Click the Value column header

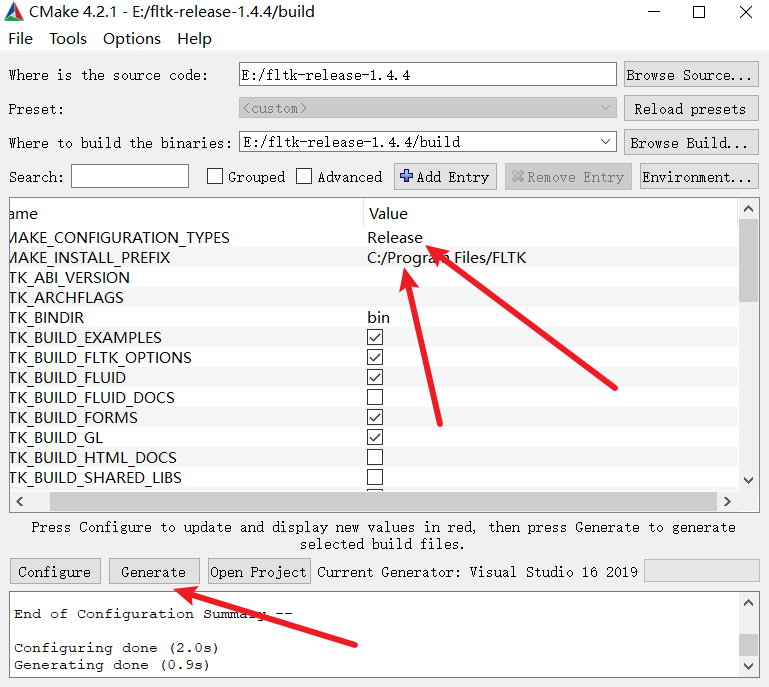pos(550,213)
